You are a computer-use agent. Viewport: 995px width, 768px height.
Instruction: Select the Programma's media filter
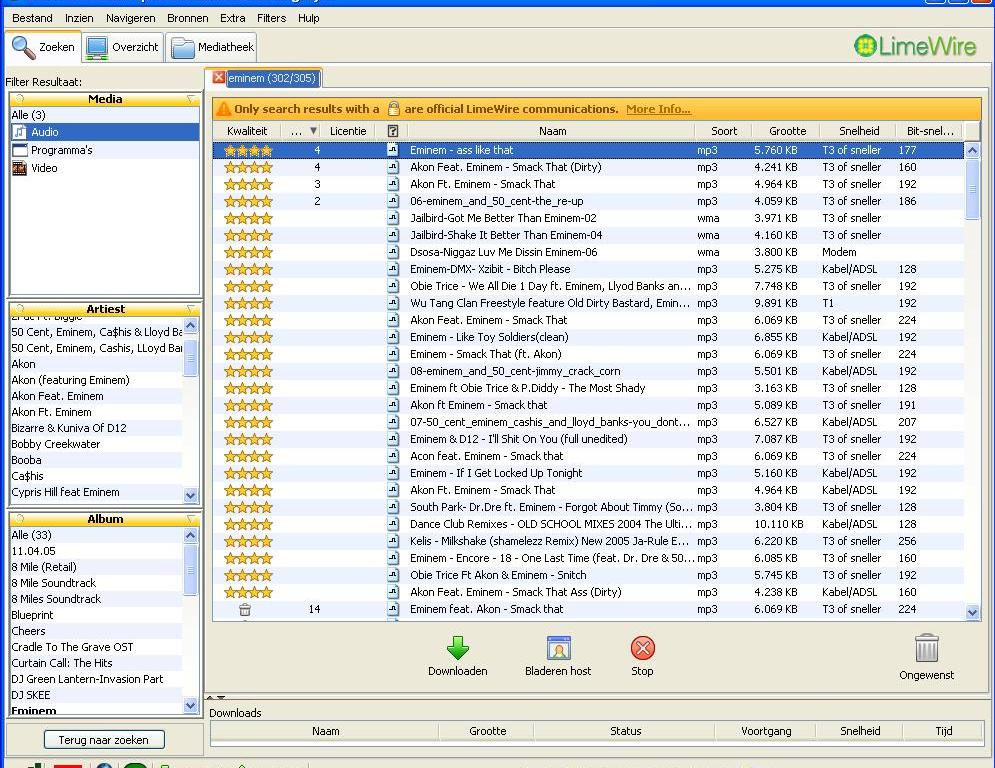[61, 150]
